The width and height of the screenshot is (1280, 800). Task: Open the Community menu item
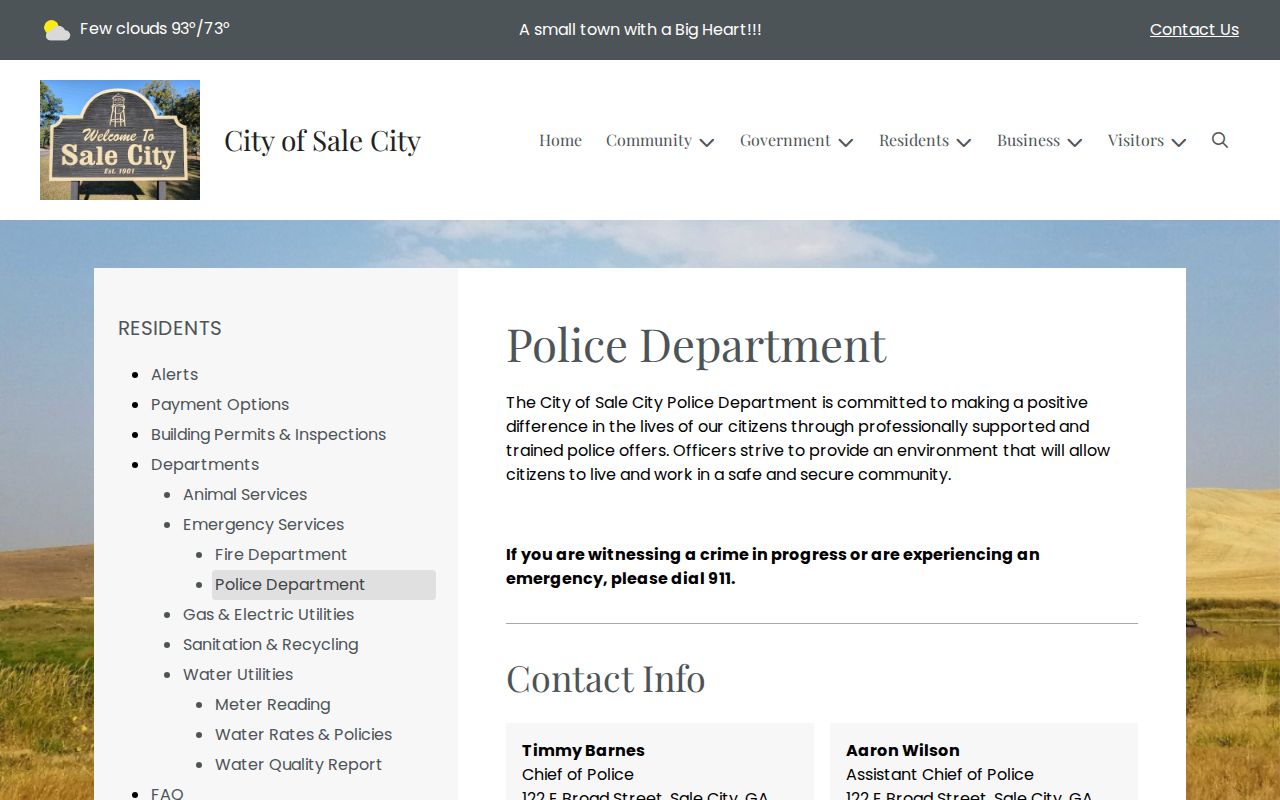click(649, 140)
